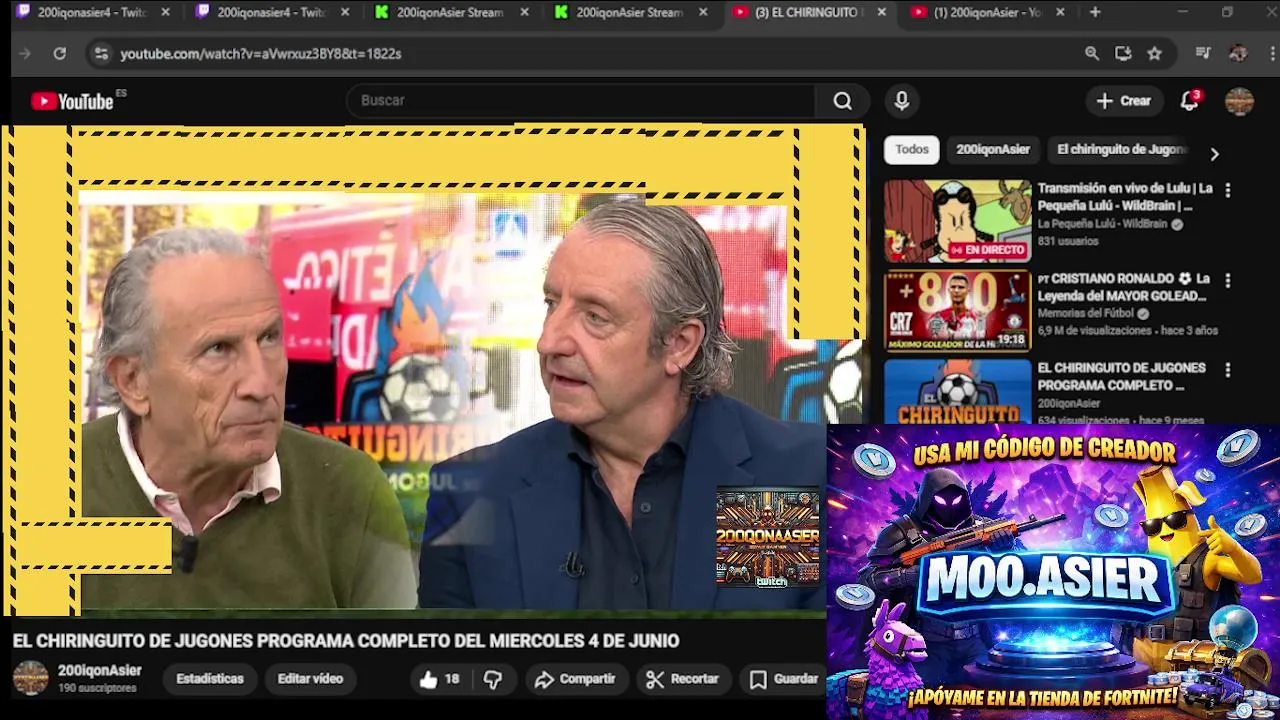Click the search magnifier button
Viewport: 1280px width, 720px height.
[x=843, y=101]
